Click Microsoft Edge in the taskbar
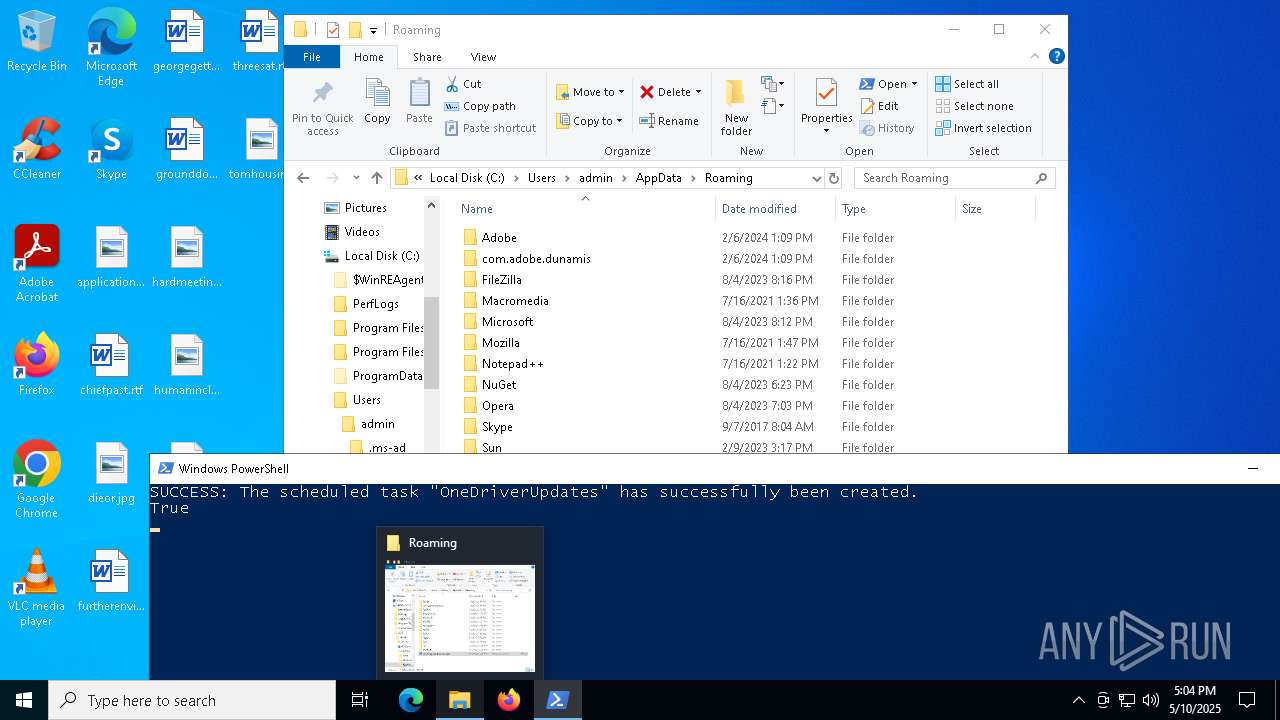This screenshot has height=720, width=1280. [x=411, y=700]
